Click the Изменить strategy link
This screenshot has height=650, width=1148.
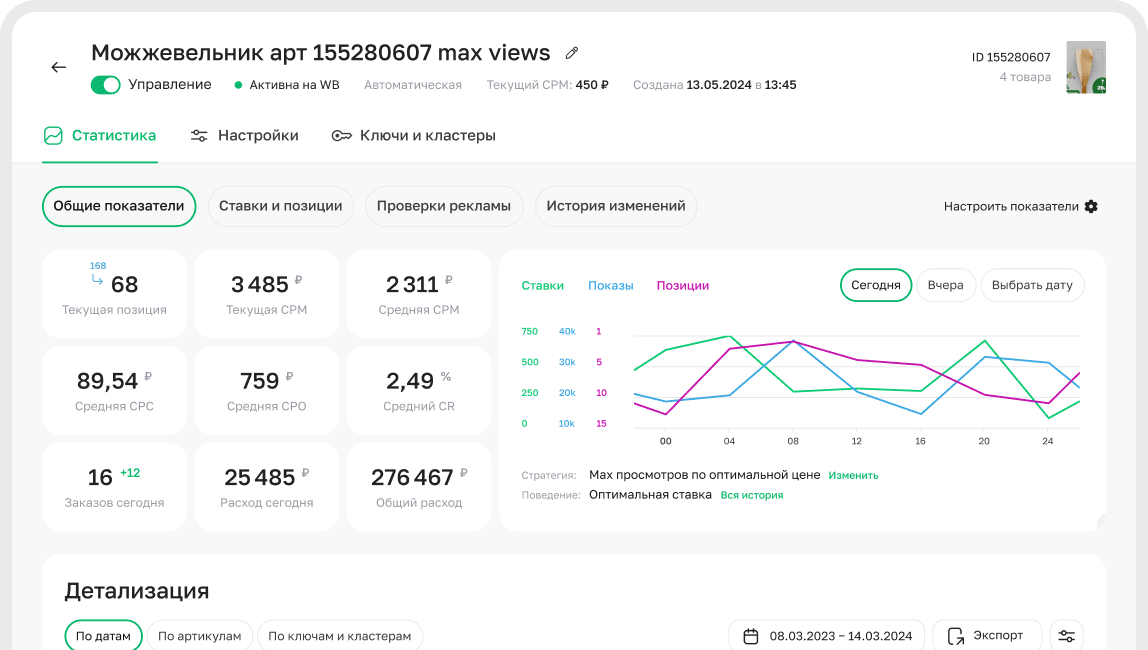(853, 475)
